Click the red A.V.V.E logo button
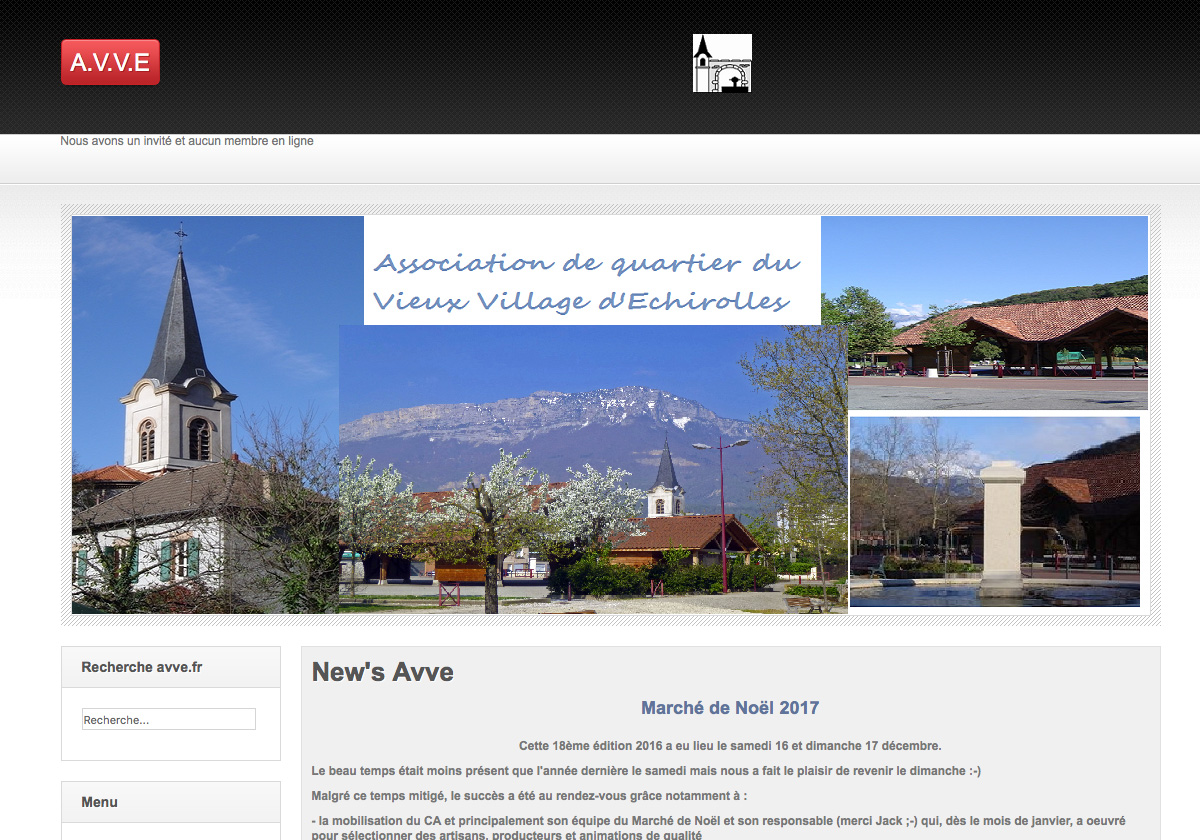This screenshot has height=840, width=1200. click(110, 62)
